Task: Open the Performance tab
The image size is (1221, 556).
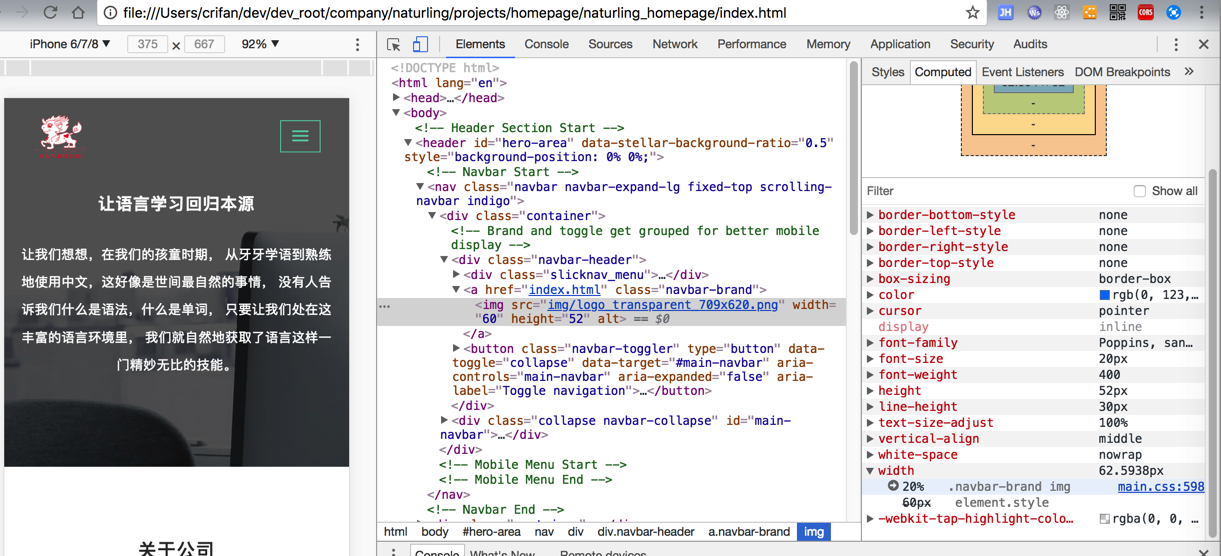Action: pos(751,44)
